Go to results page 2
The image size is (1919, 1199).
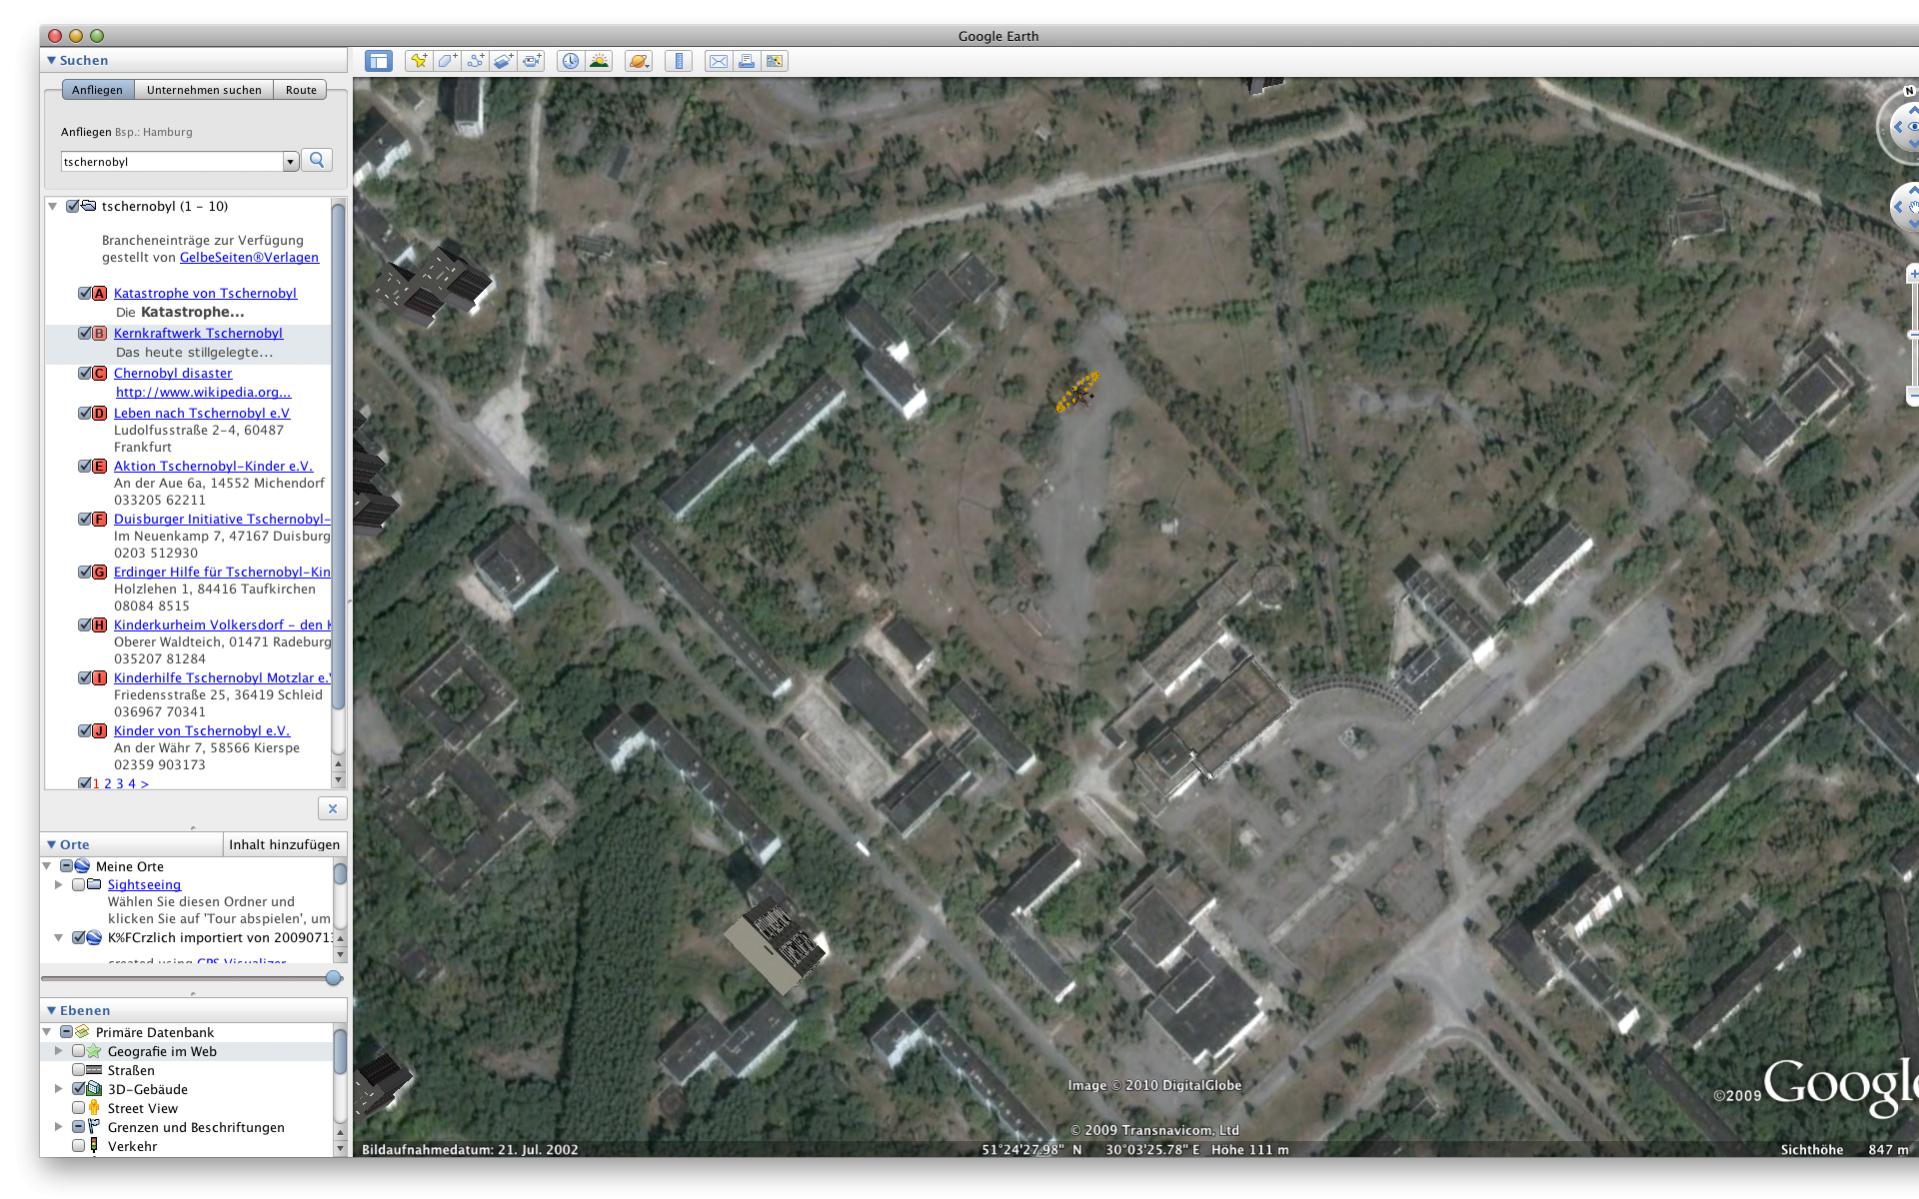coord(108,784)
